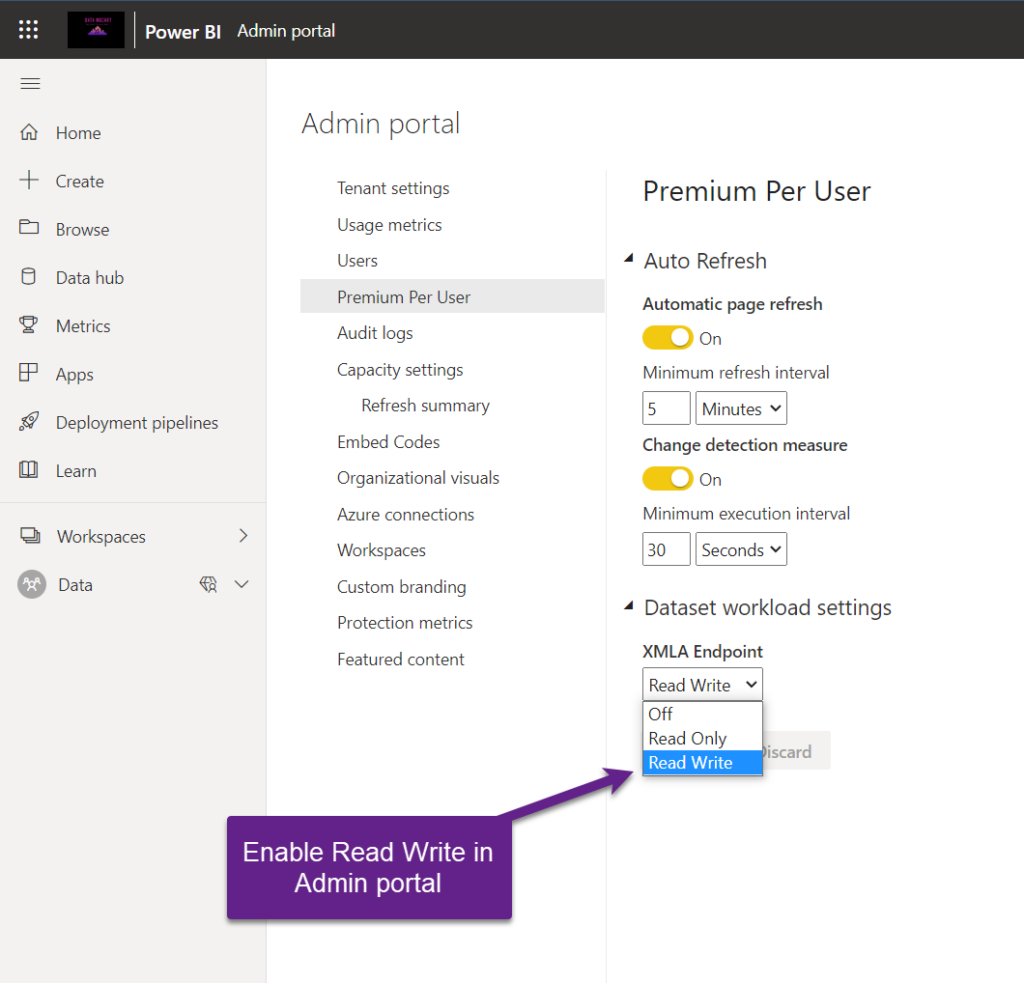Viewport: 1024px width, 983px height.
Task: Collapse the Dataset workload settings section
Action: tap(629, 605)
